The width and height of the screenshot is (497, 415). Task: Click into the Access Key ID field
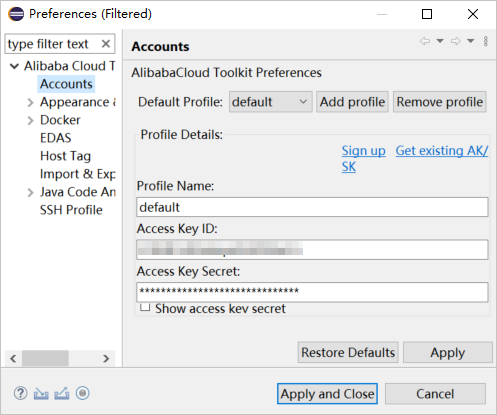coord(312,250)
